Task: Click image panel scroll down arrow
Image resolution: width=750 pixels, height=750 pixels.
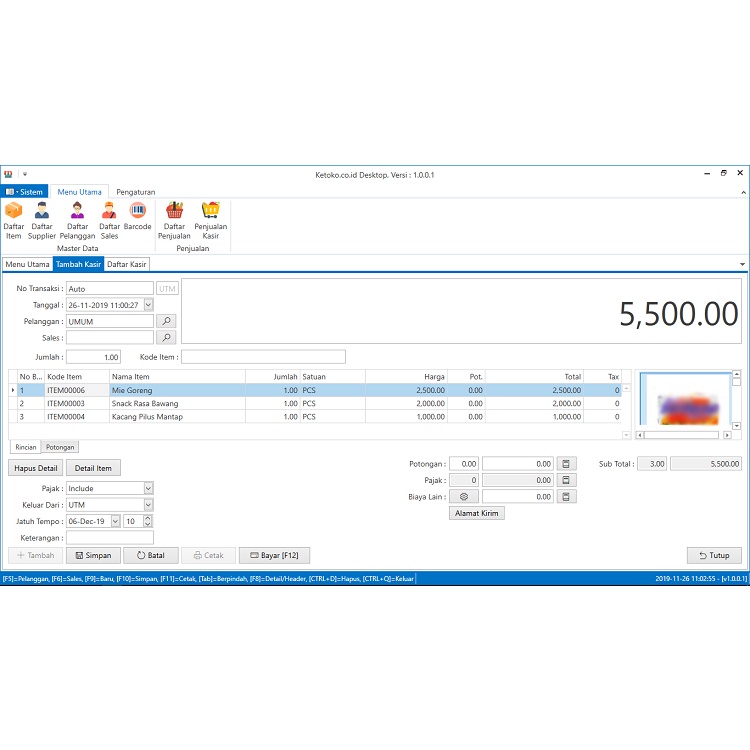Action: [737, 426]
